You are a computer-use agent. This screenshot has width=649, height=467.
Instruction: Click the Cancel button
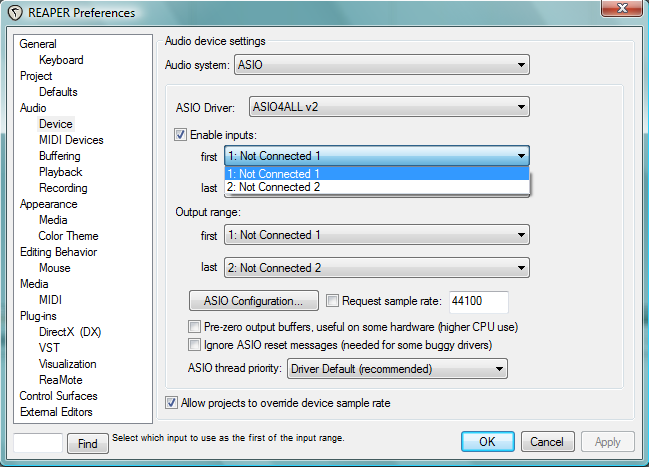pyautogui.click(x=547, y=441)
